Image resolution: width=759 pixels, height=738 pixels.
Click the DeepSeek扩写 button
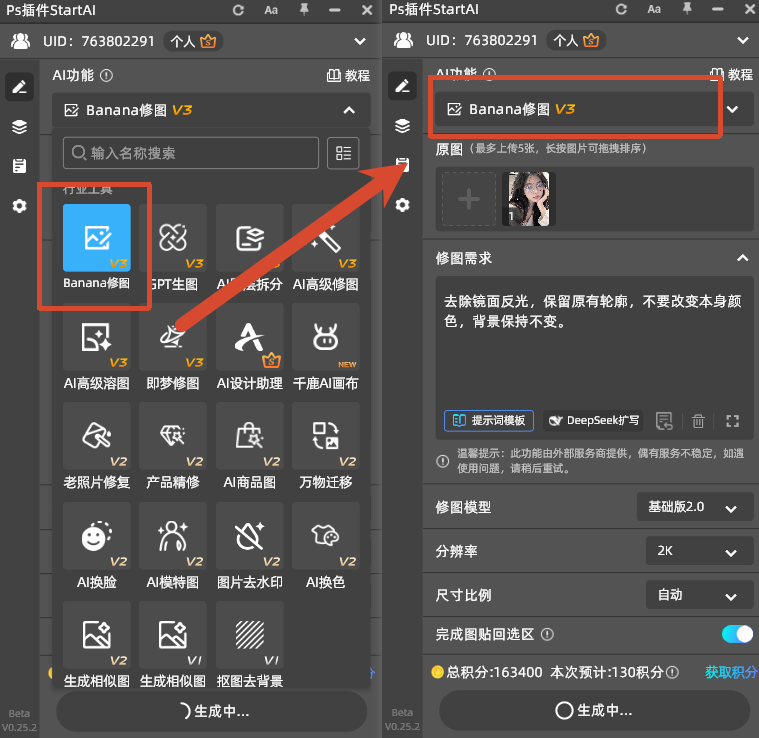coord(593,421)
